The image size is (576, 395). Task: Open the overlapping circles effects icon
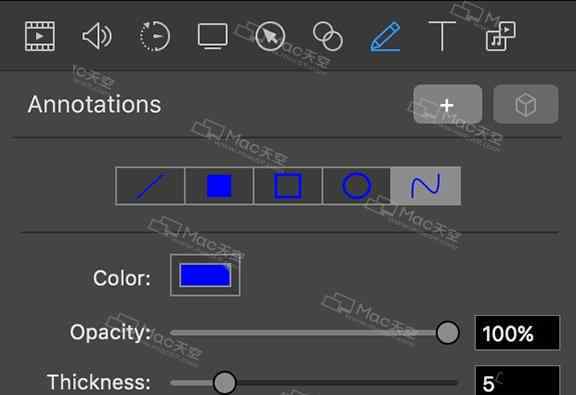pos(328,36)
